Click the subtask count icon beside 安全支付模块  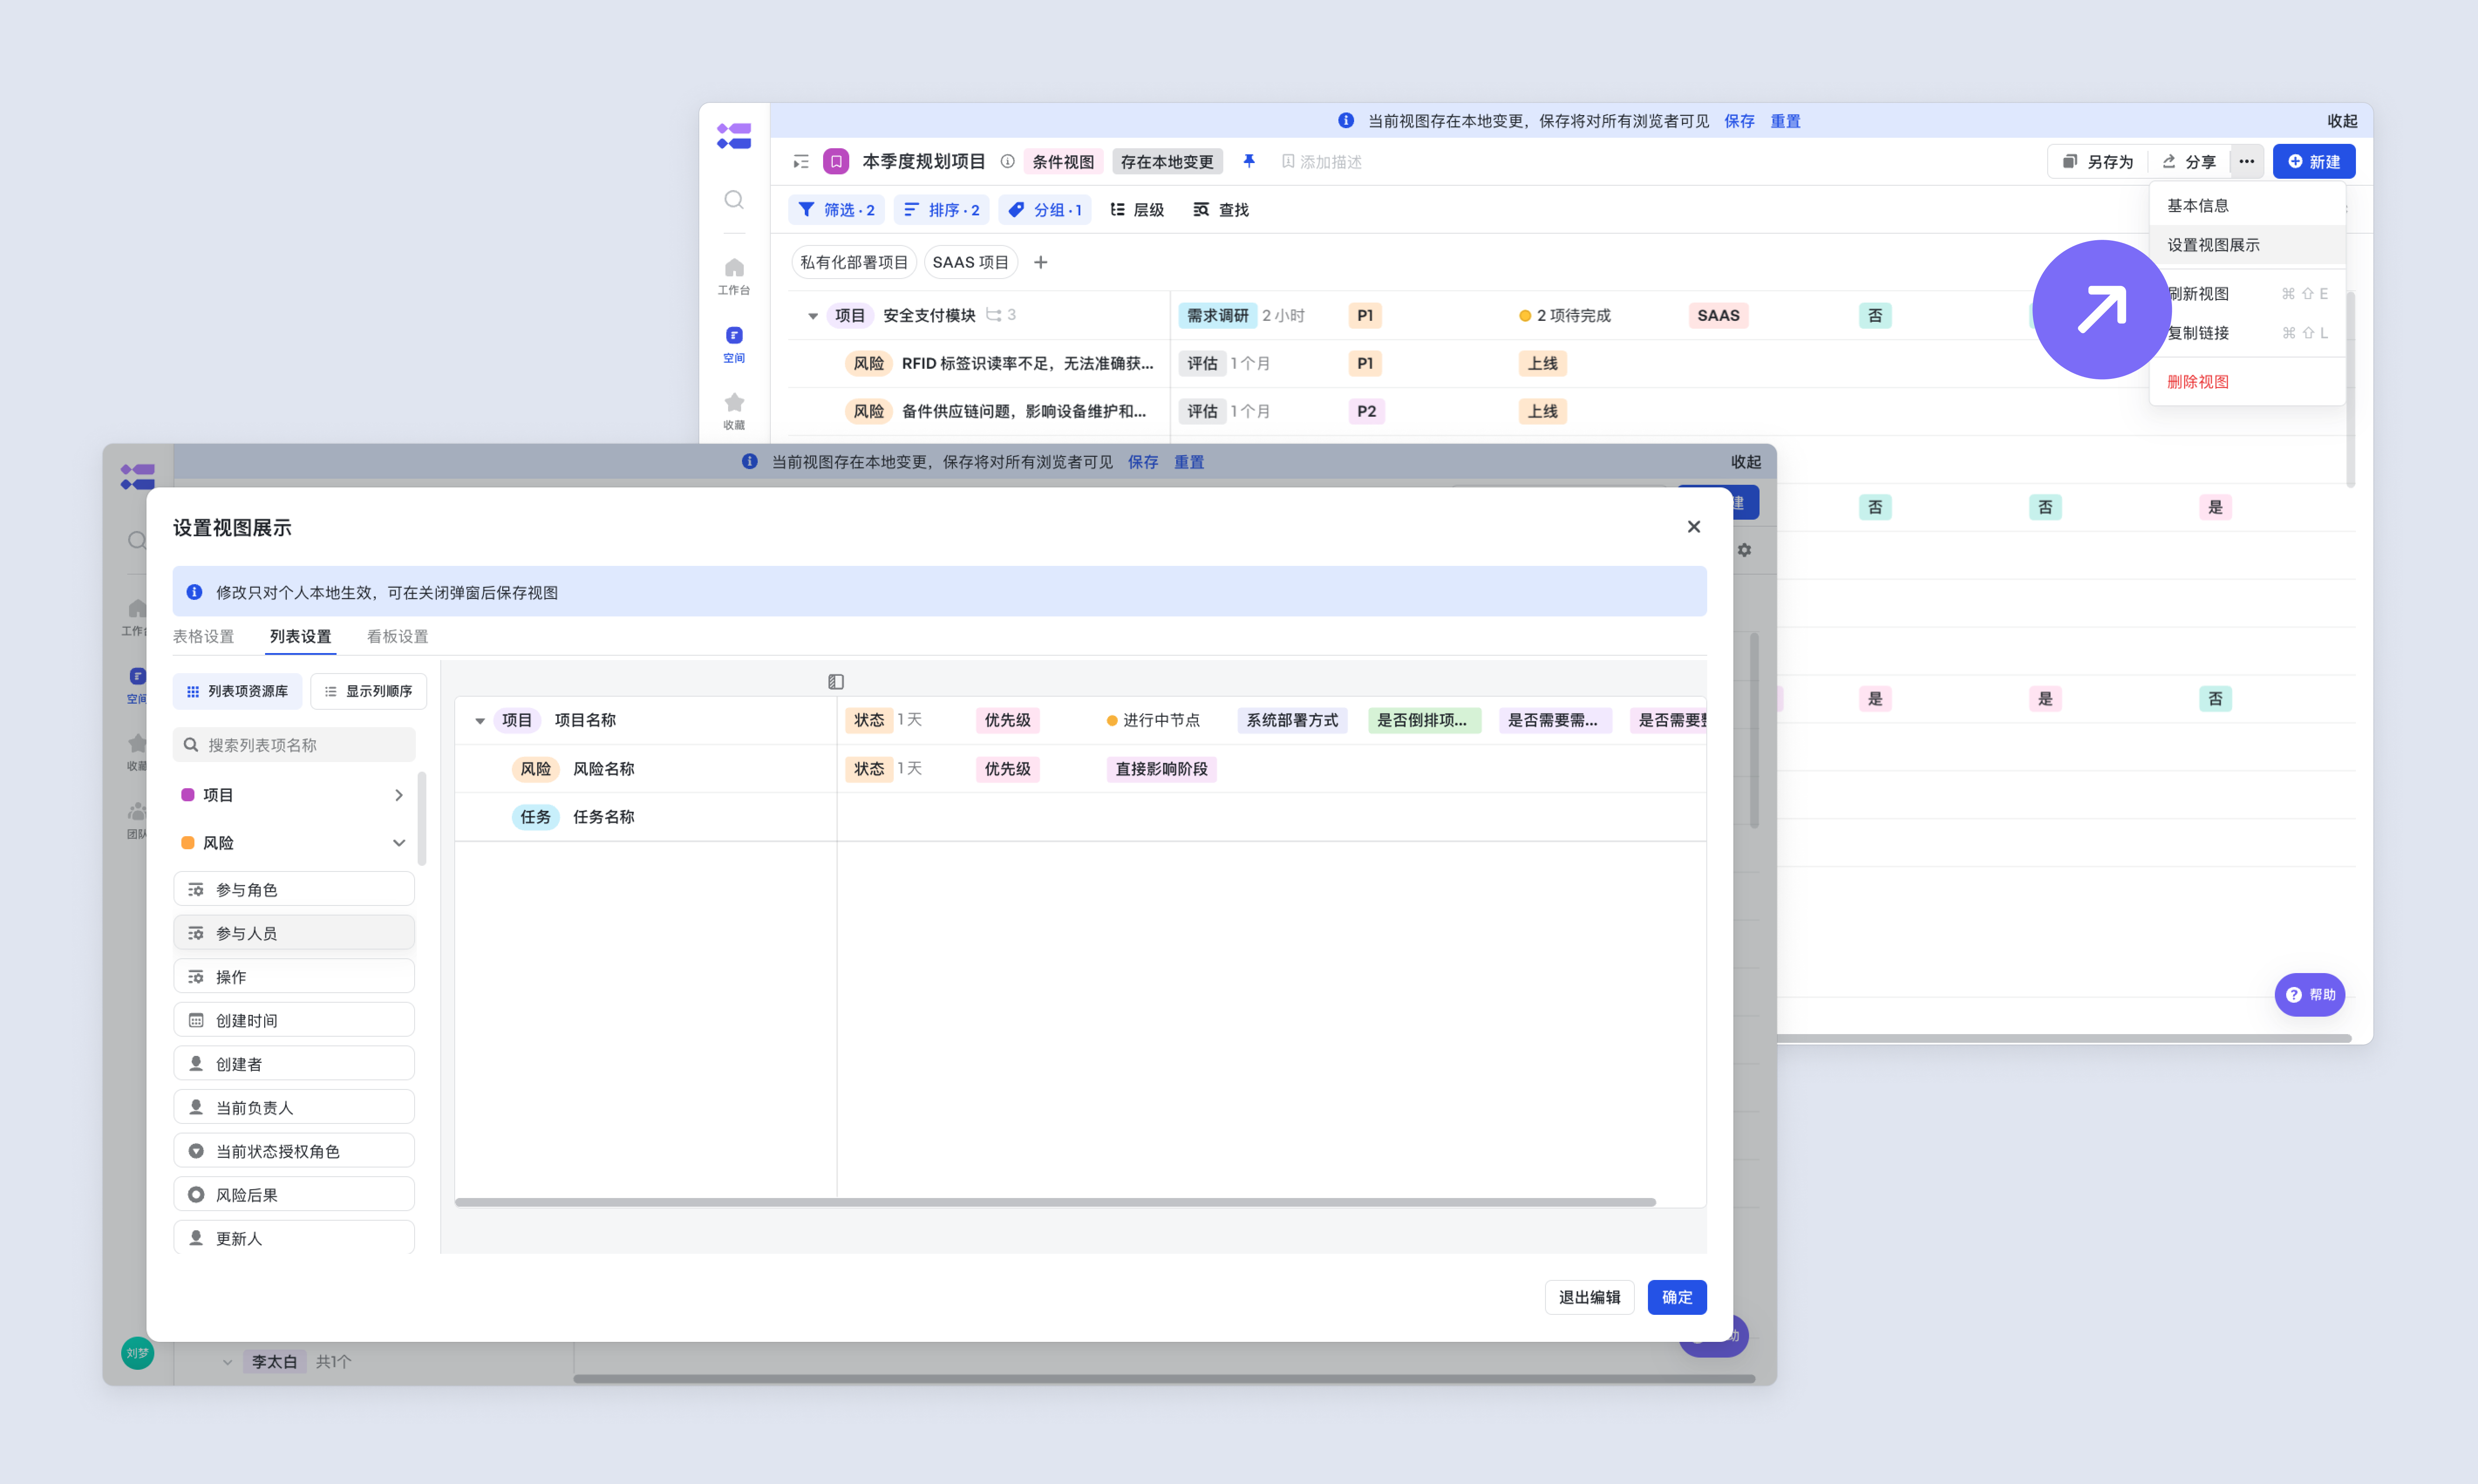click(1001, 315)
